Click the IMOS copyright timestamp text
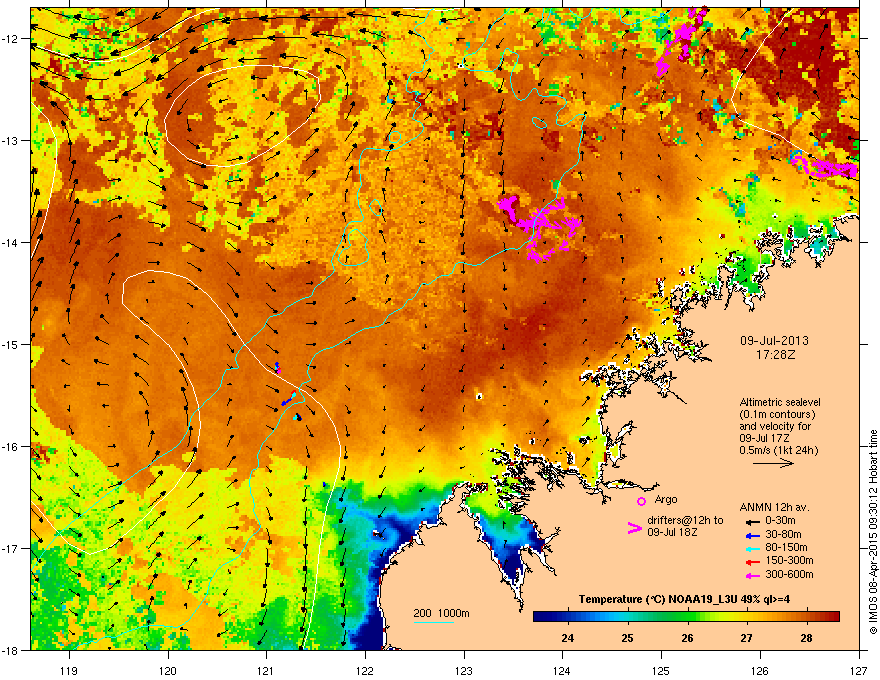 tap(873, 532)
